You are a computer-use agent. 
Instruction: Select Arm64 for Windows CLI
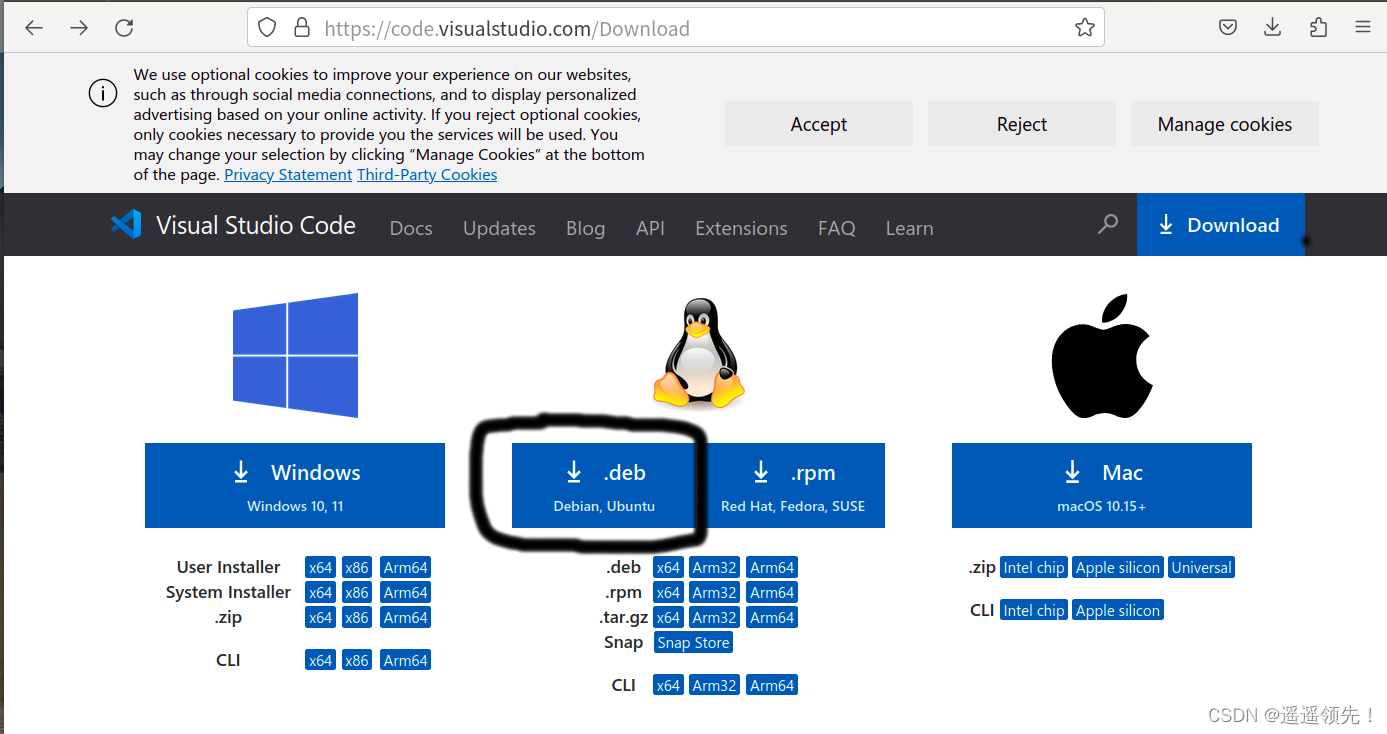[405, 660]
